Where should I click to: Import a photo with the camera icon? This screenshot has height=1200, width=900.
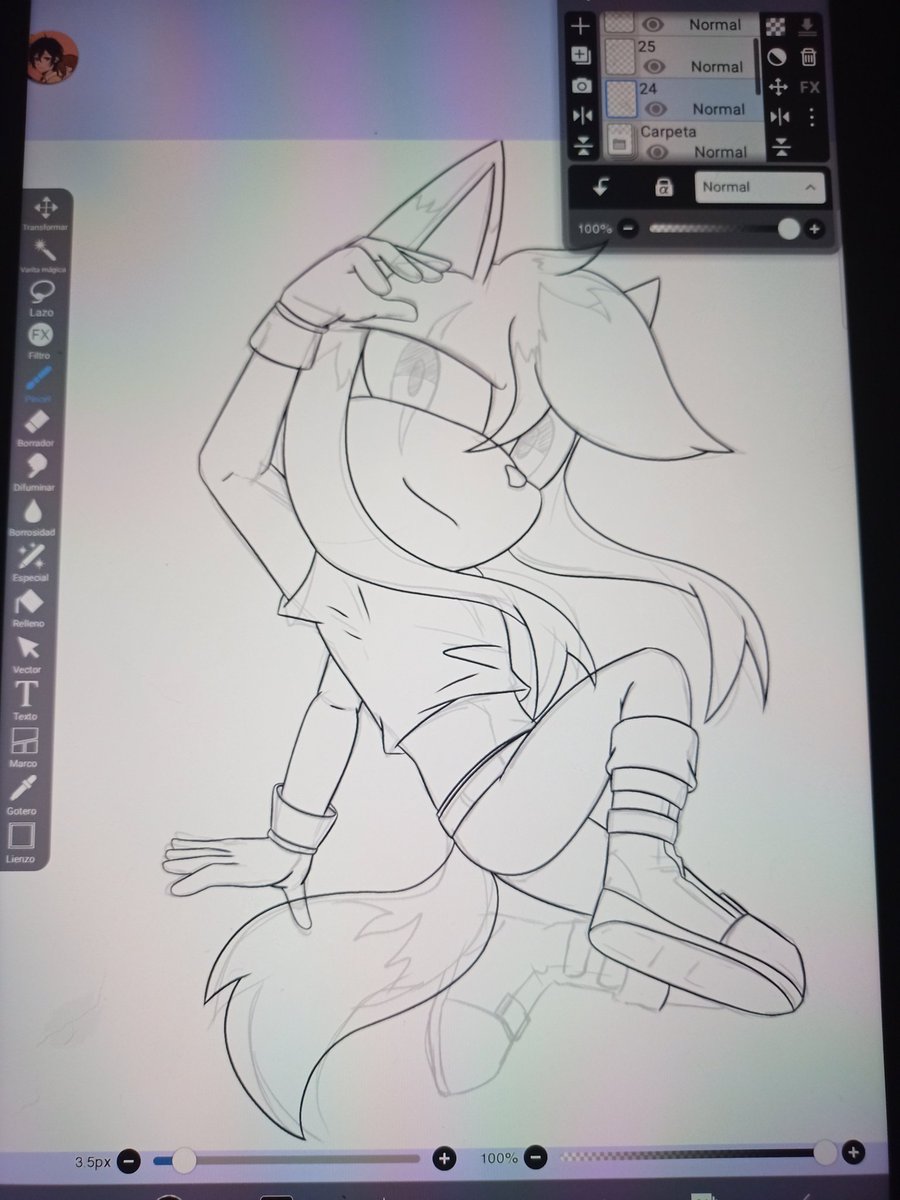click(582, 86)
